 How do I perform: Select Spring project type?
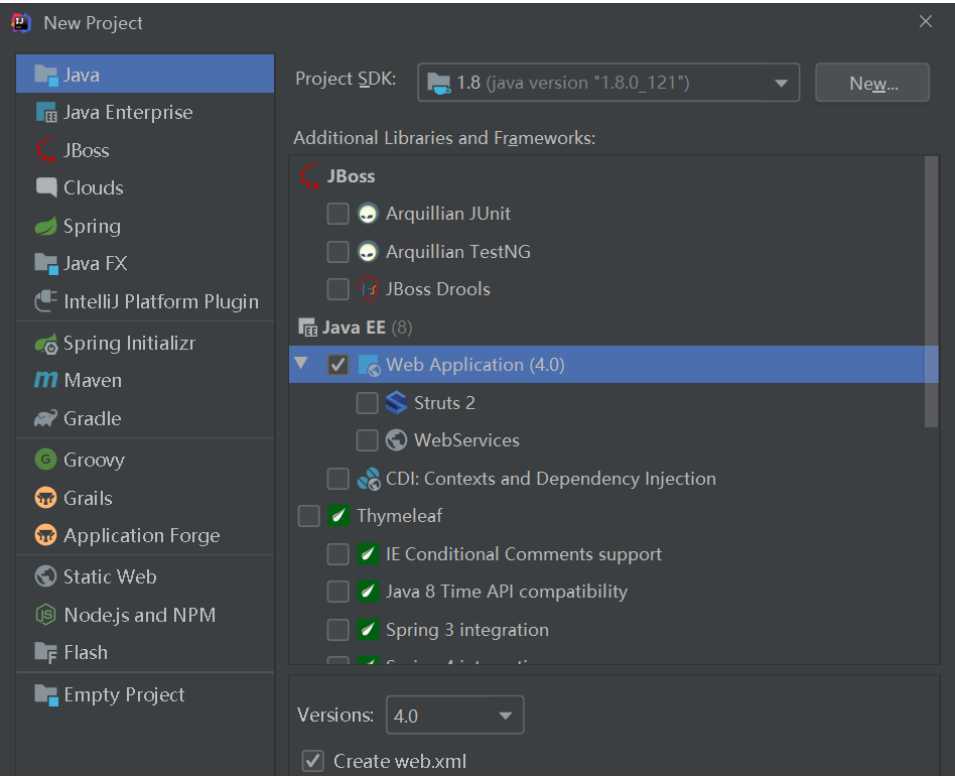145,226
